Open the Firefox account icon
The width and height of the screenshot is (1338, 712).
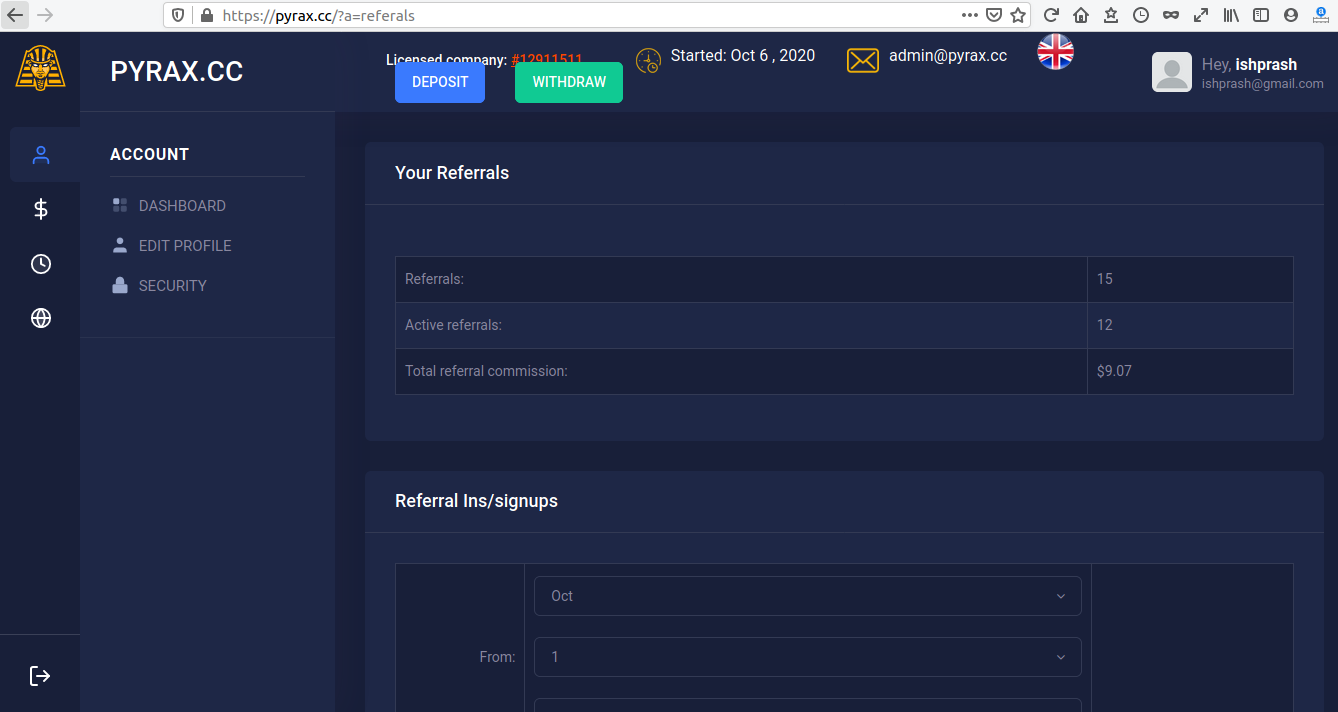[x=1291, y=15]
